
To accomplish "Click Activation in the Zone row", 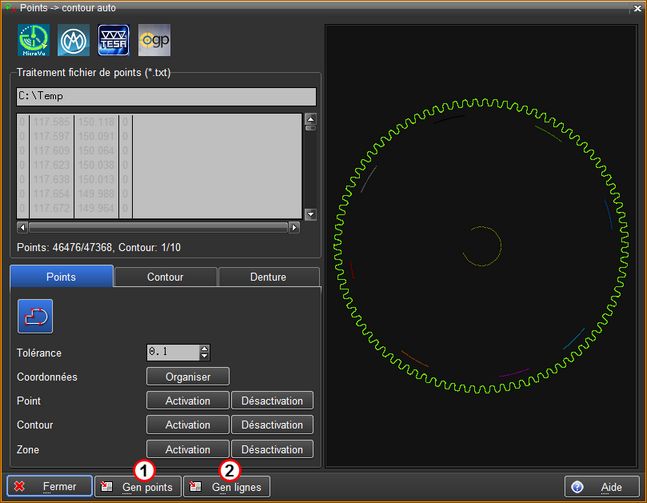I will coord(188,450).
